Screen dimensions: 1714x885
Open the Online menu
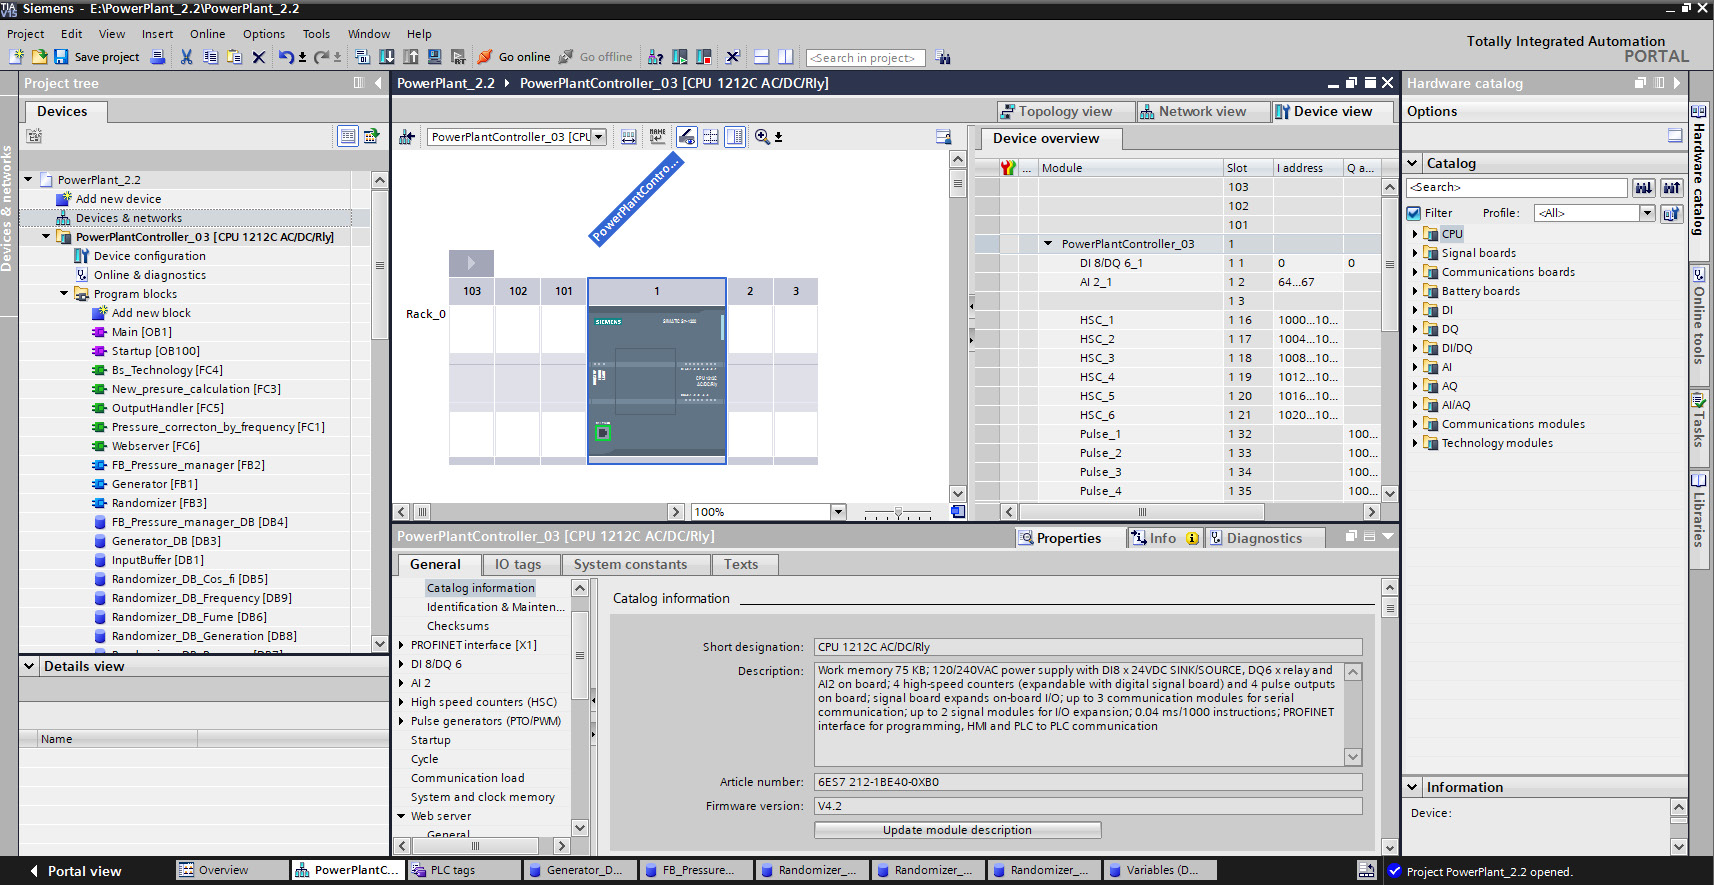click(x=208, y=34)
